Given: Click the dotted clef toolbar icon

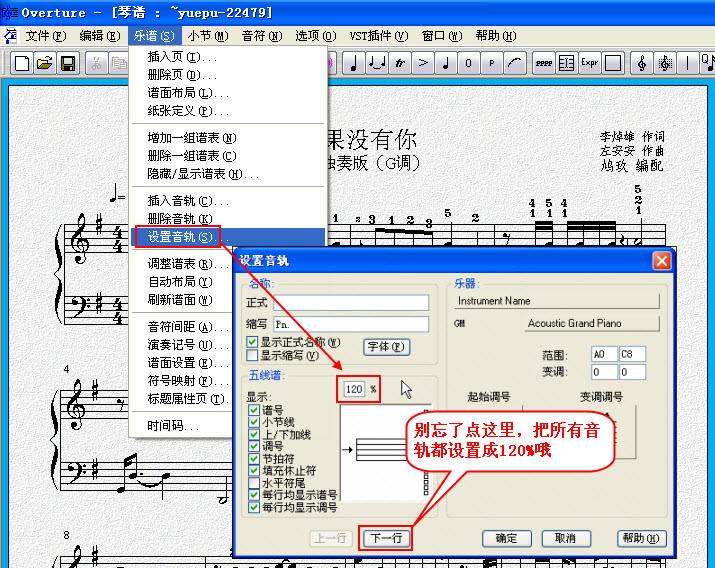Looking at the screenshot, I should [x=665, y=63].
